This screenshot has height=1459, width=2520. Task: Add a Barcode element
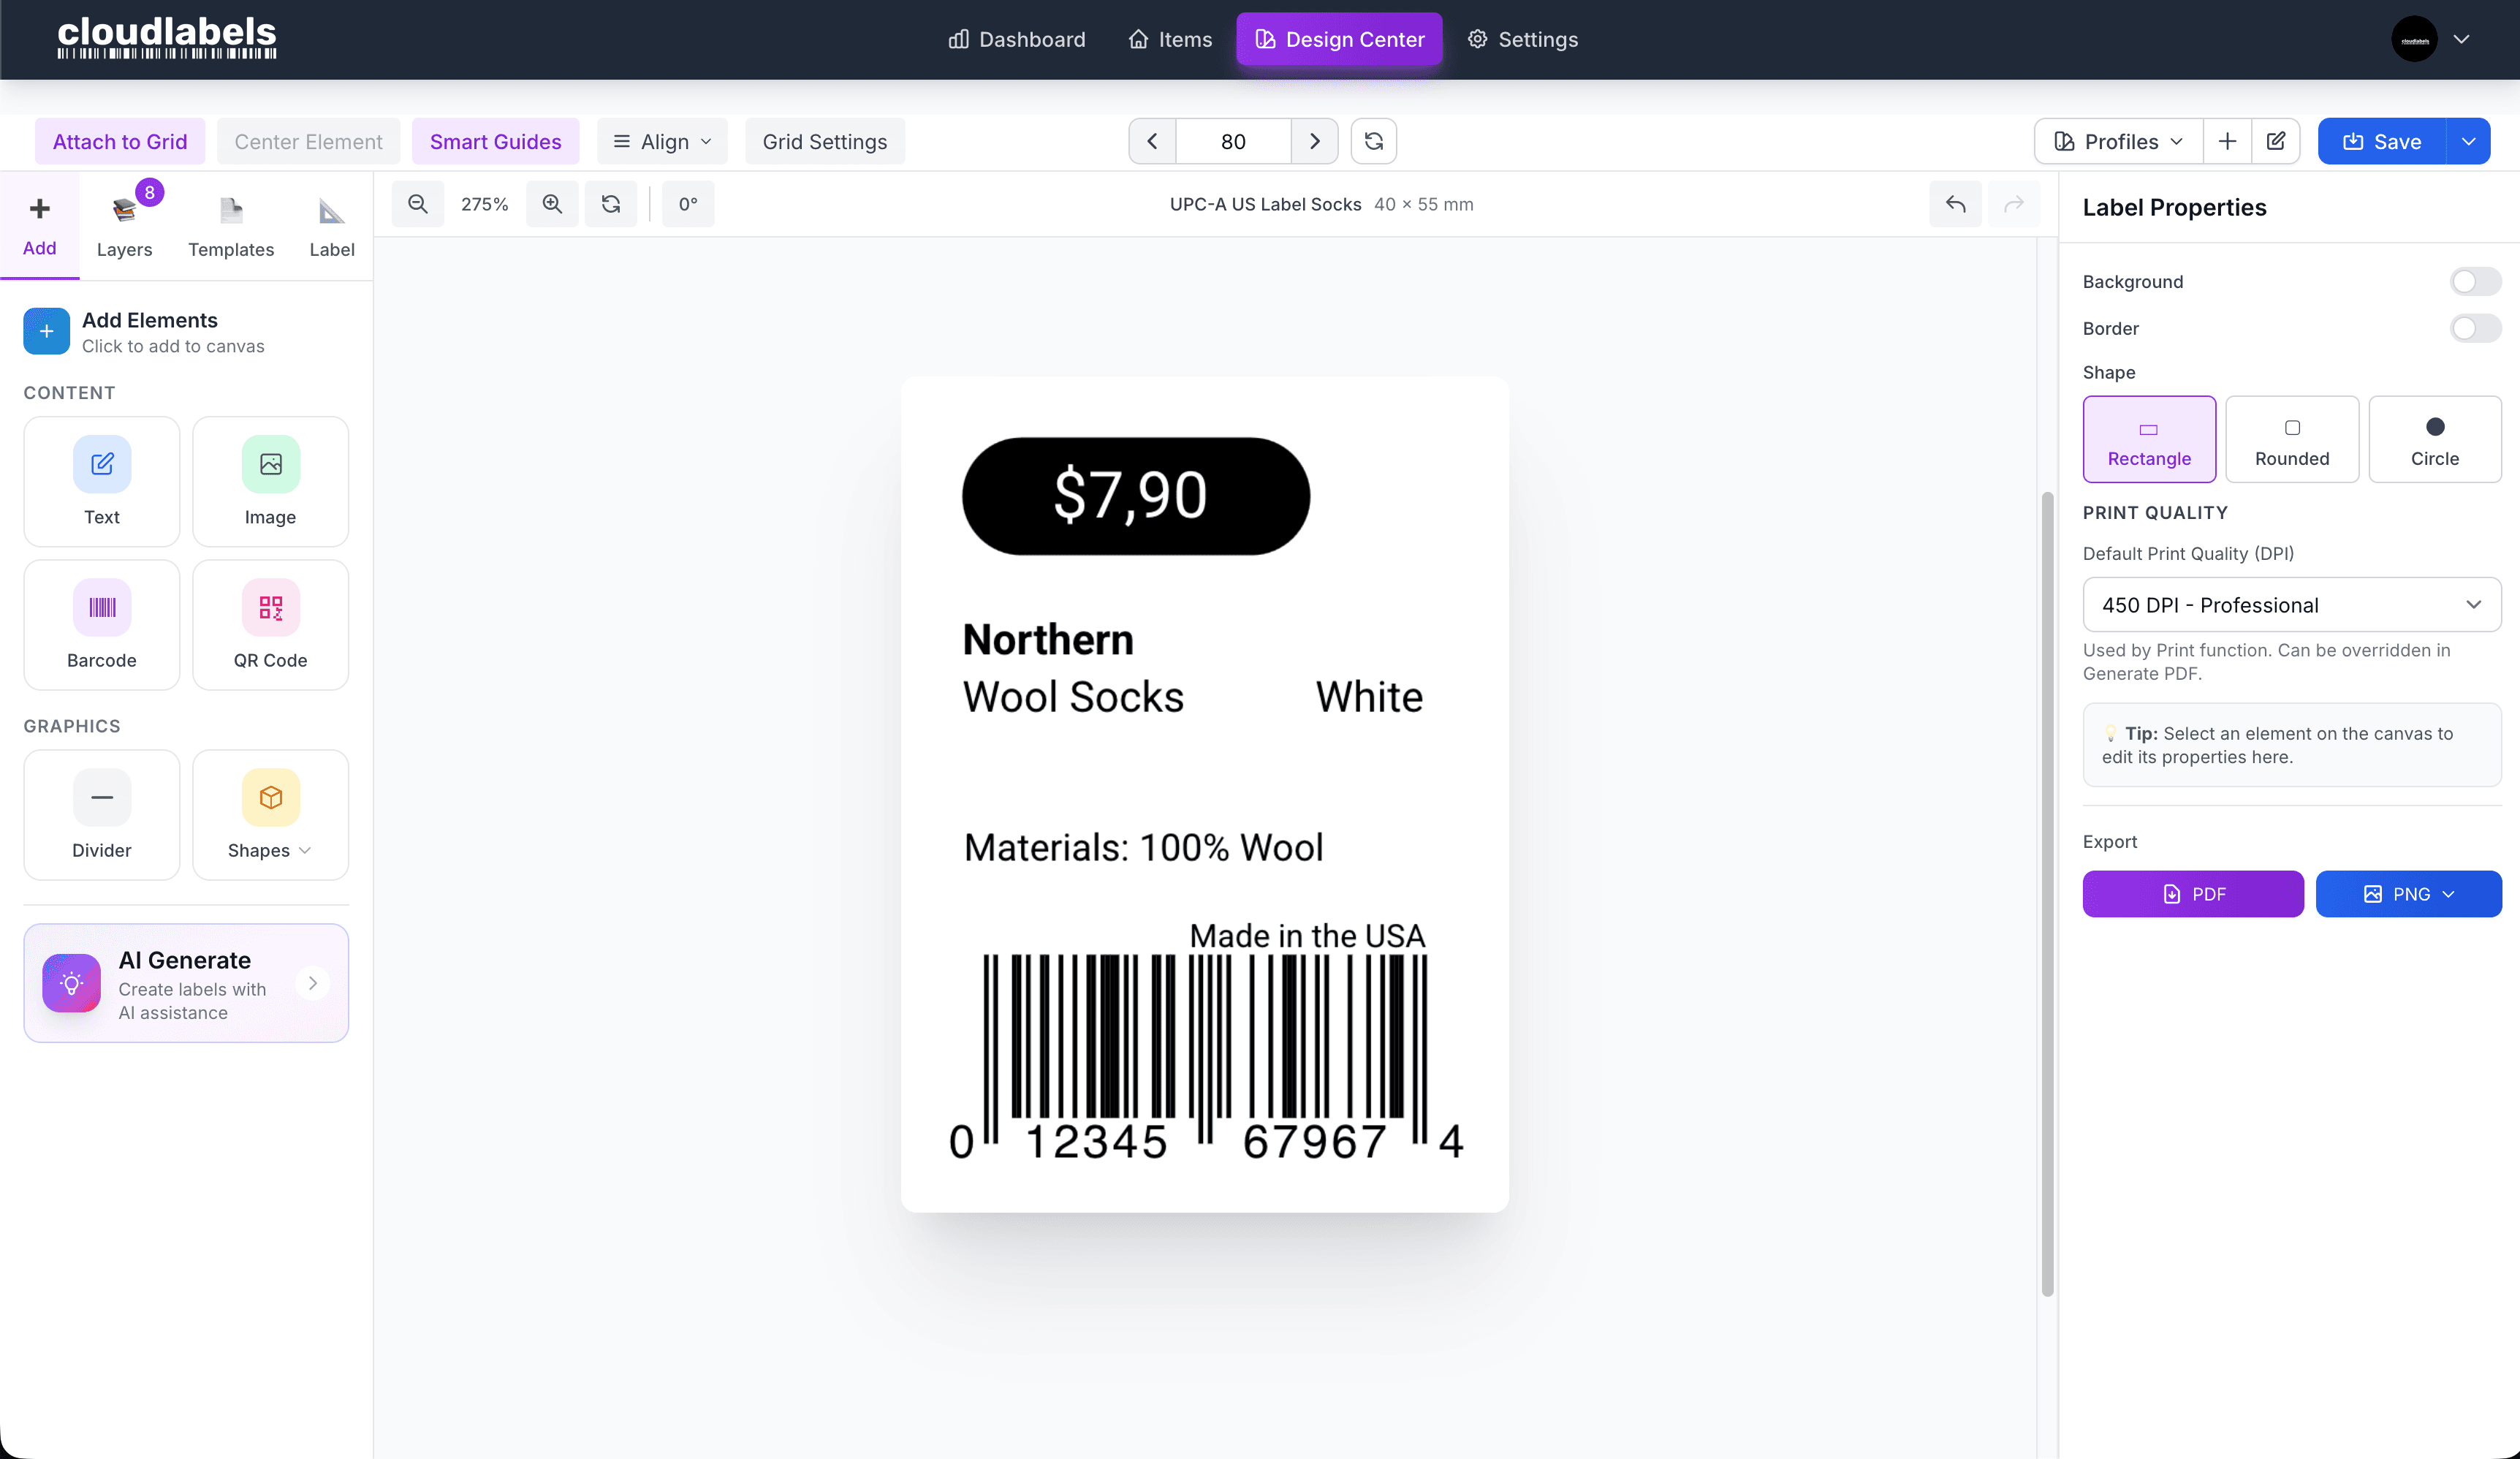click(x=101, y=625)
